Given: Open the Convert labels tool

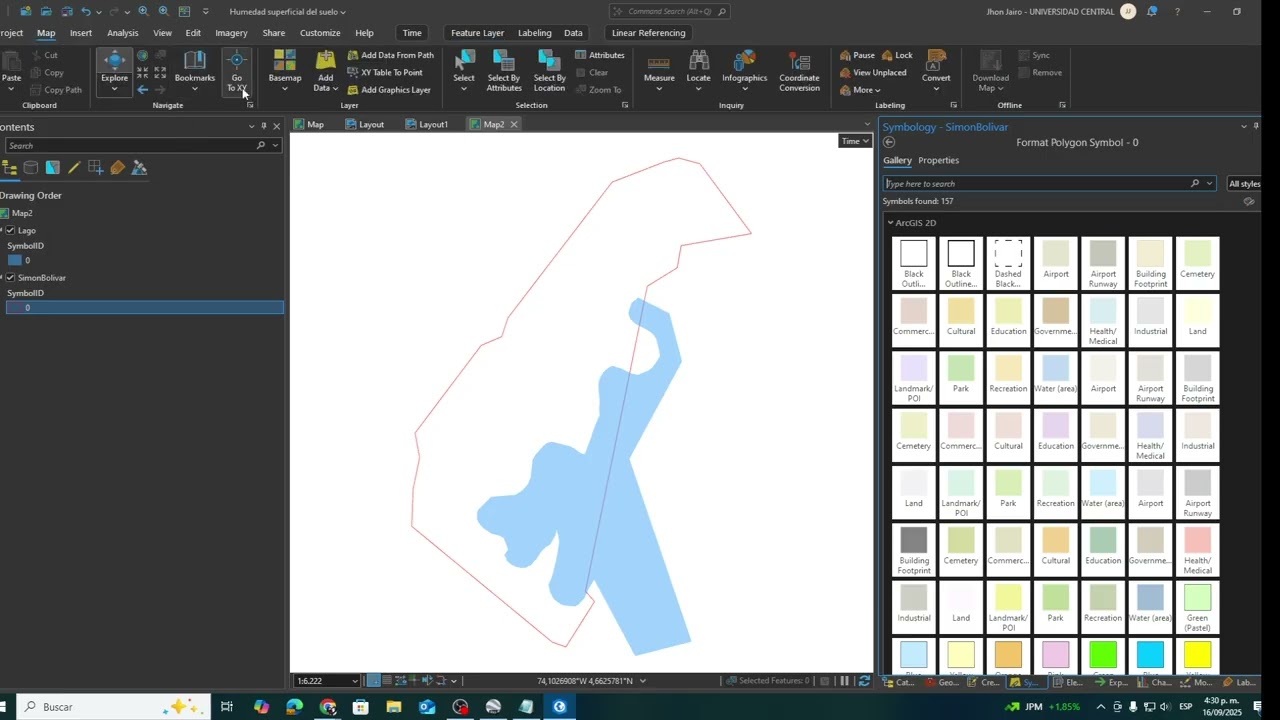Looking at the screenshot, I should point(936,70).
